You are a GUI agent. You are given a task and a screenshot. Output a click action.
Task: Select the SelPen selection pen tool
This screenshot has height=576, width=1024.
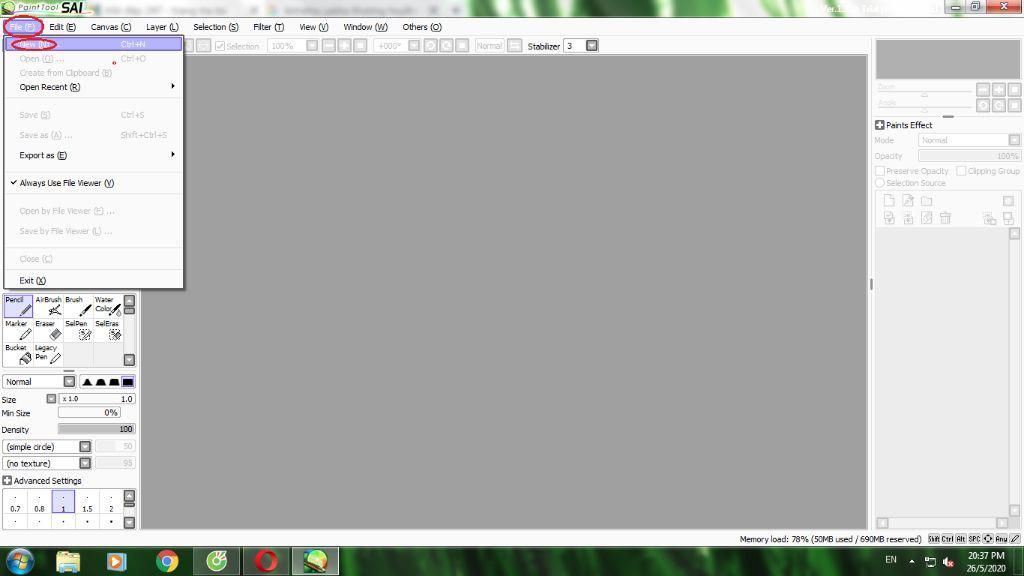click(x=78, y=330)
